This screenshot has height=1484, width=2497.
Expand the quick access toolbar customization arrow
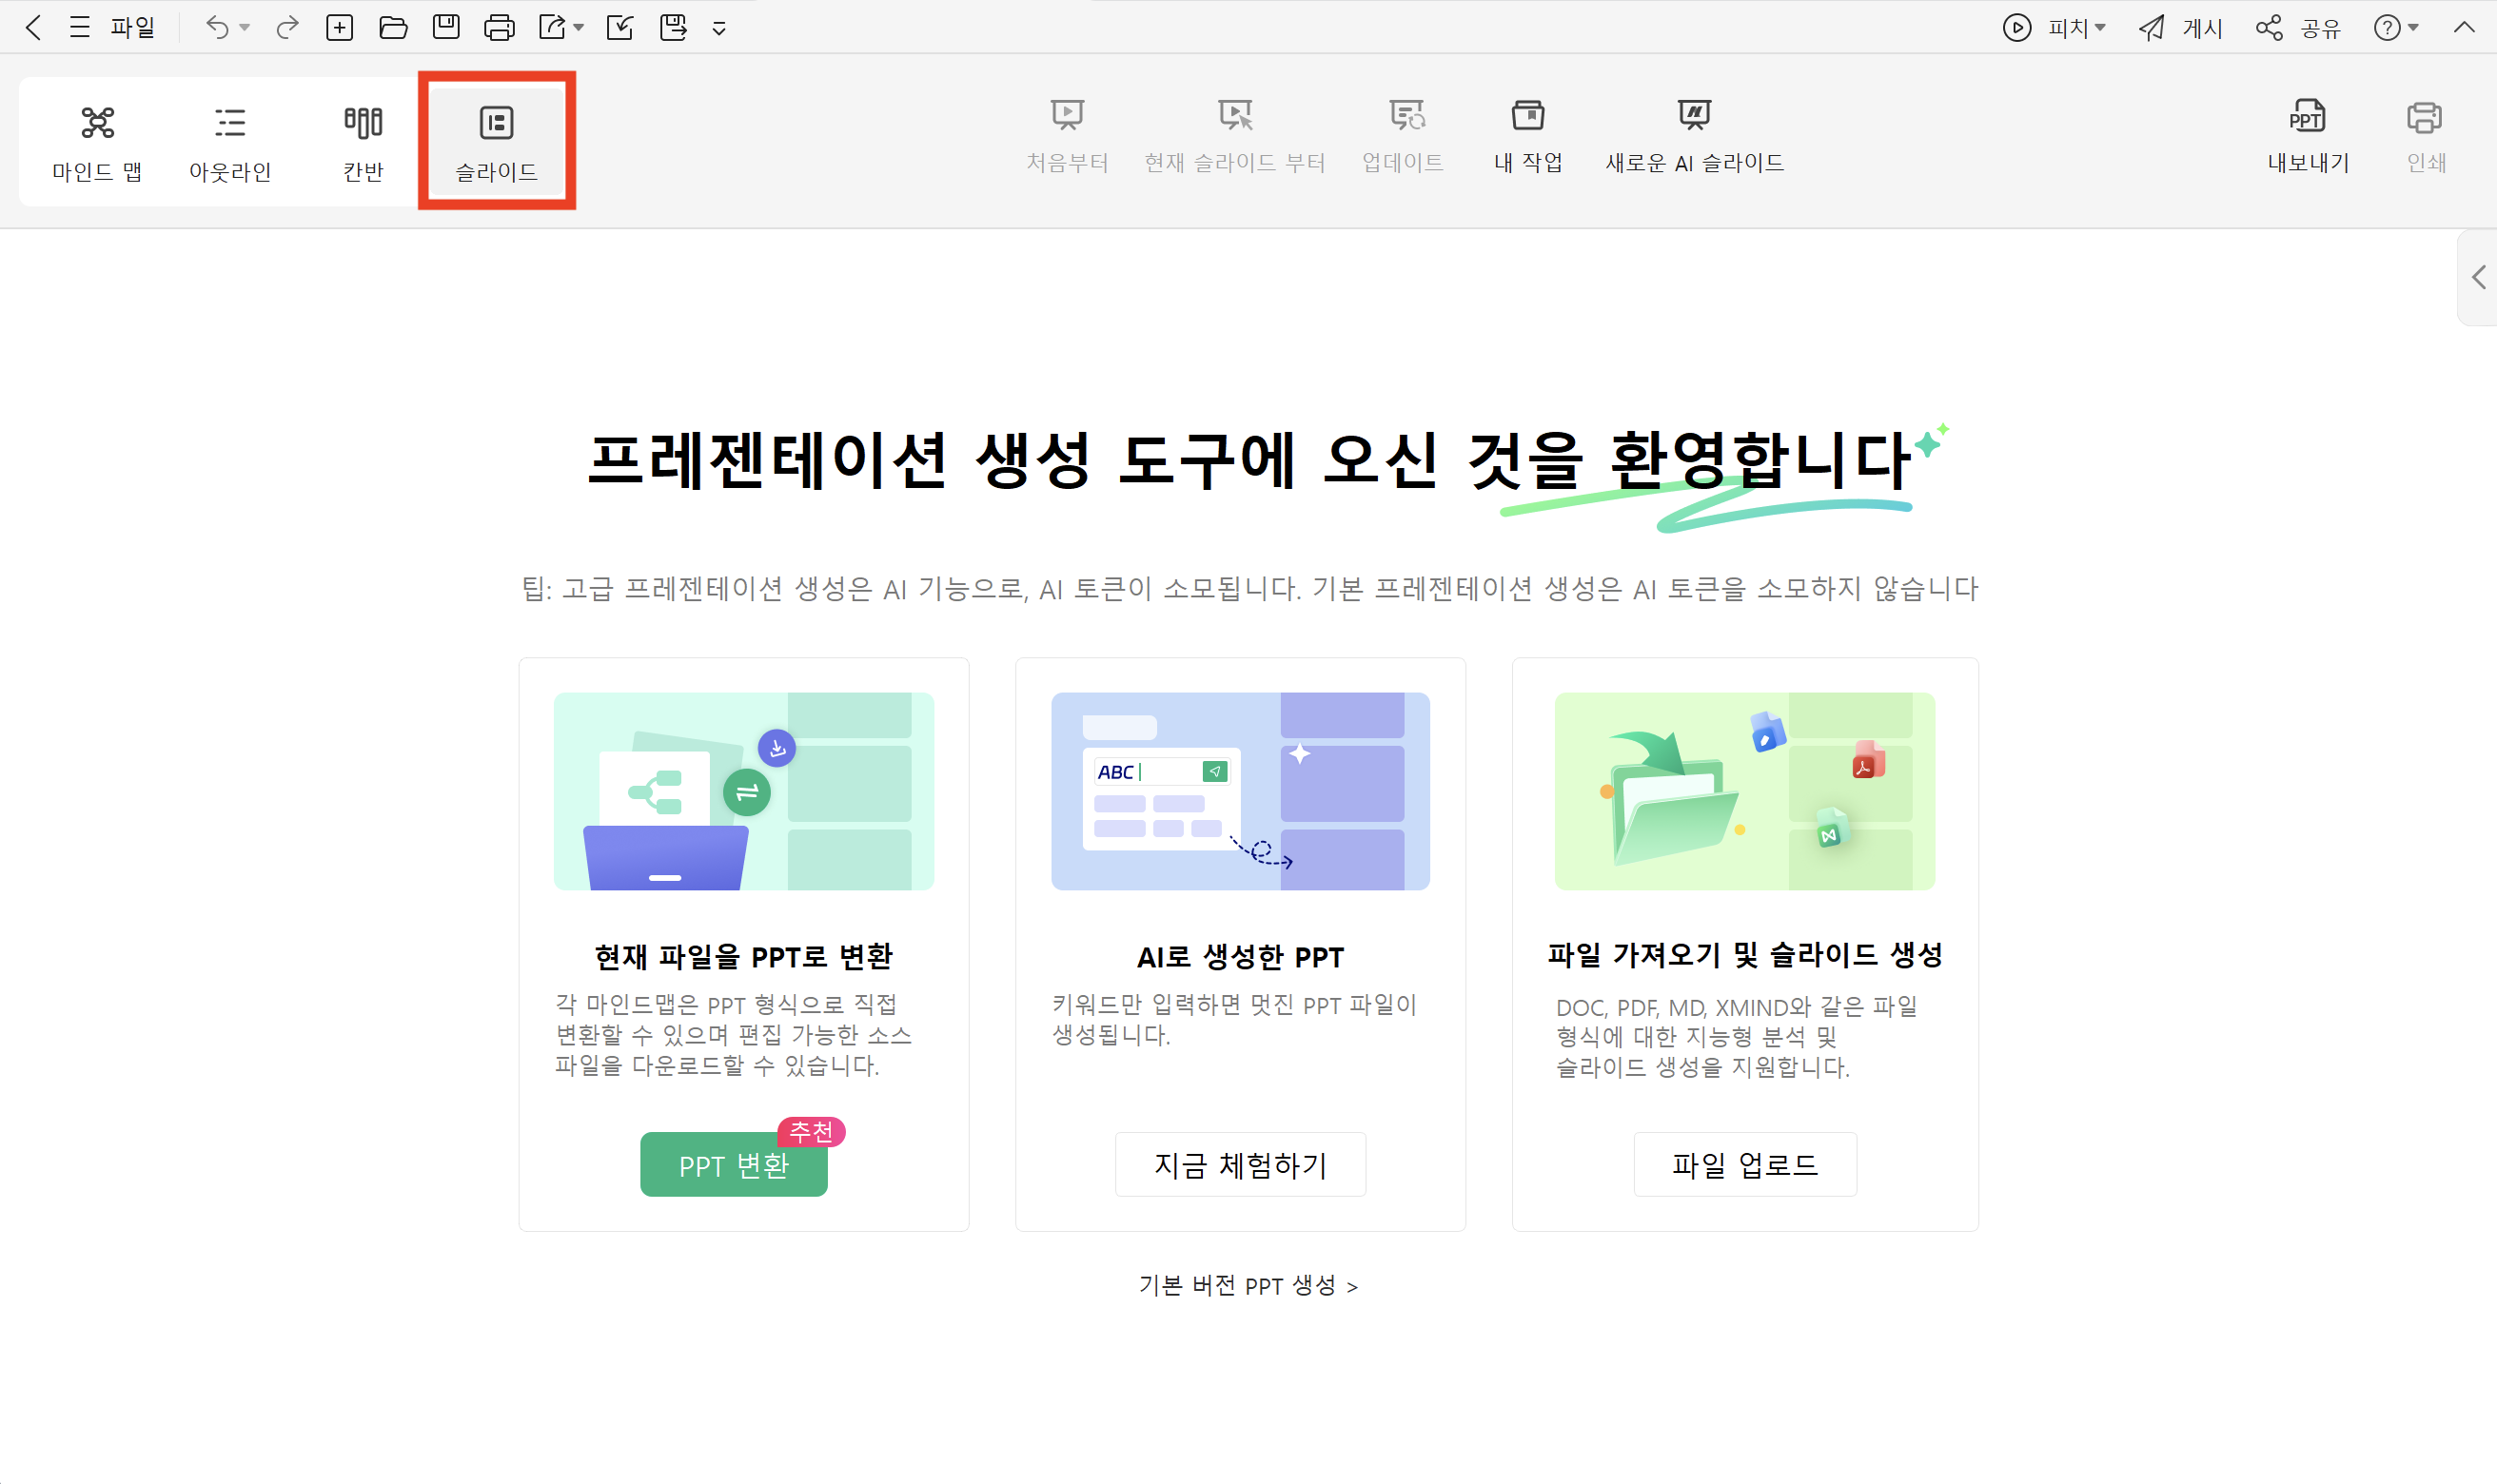pos(719,29)
